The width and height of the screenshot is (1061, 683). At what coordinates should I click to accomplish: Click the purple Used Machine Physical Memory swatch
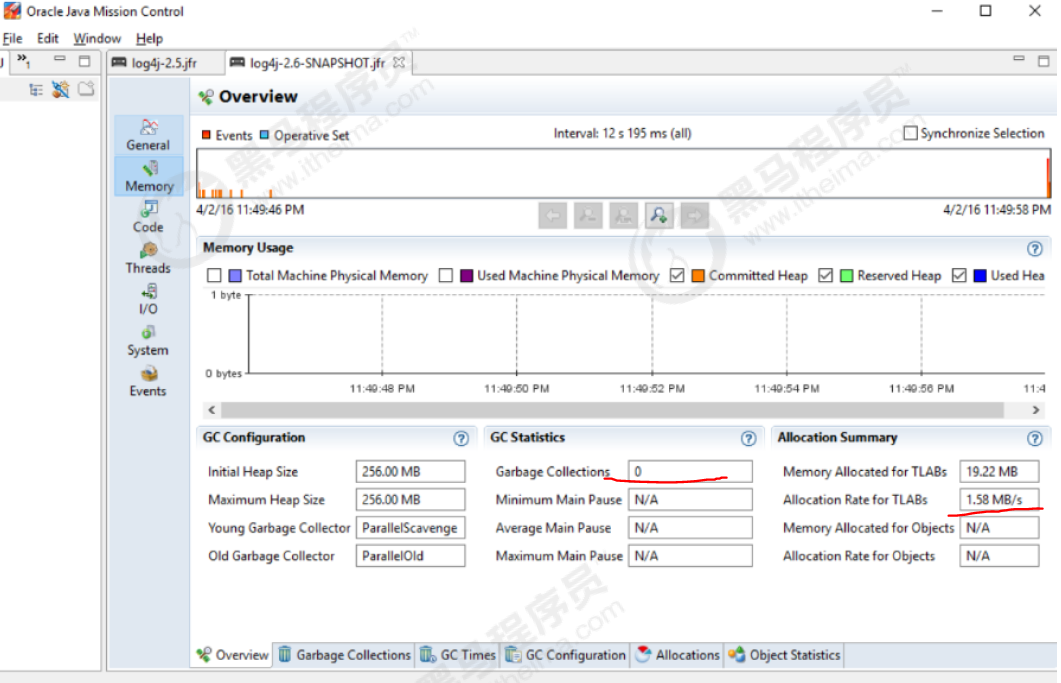[466, 276]
